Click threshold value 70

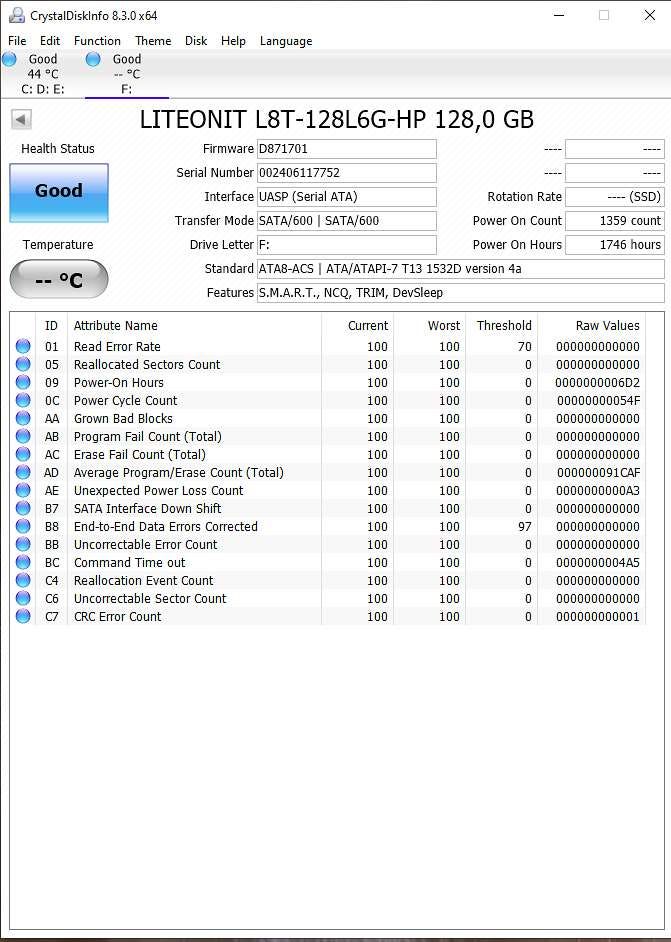[524, 347]
